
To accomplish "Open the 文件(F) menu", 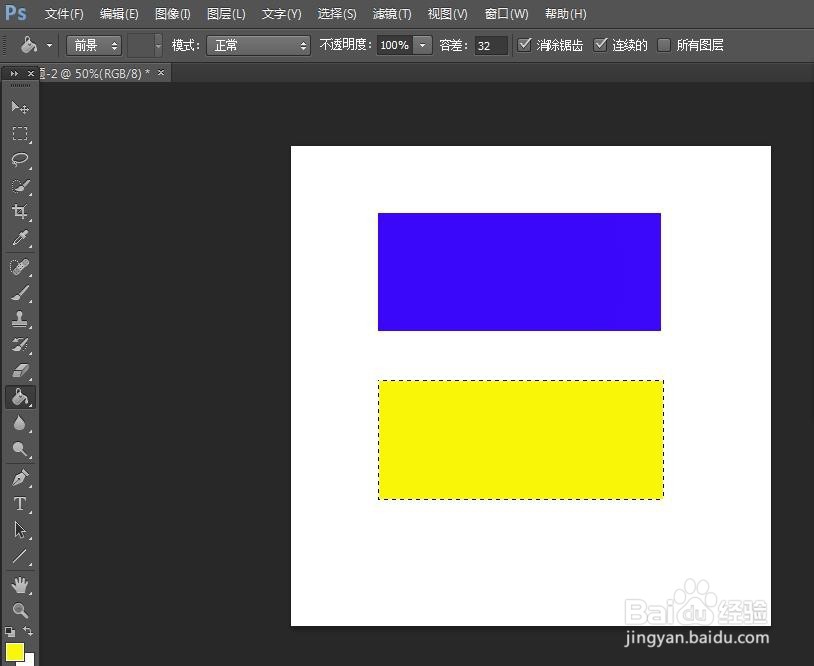I will [64, 14].
